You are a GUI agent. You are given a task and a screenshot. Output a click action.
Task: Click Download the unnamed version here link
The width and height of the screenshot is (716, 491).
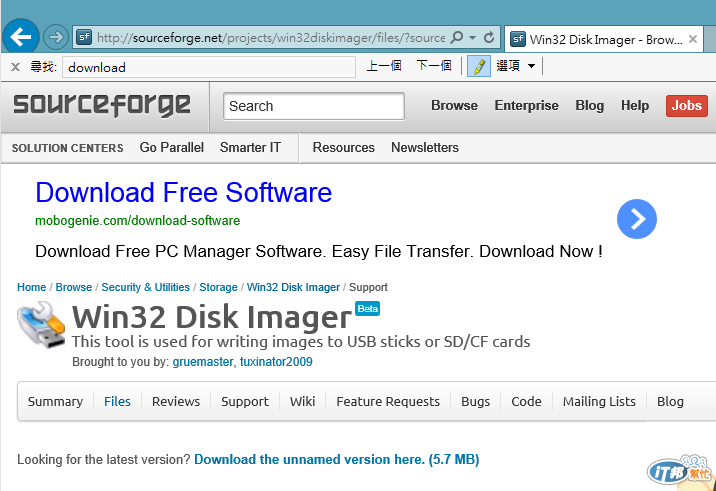pos(337,459)
